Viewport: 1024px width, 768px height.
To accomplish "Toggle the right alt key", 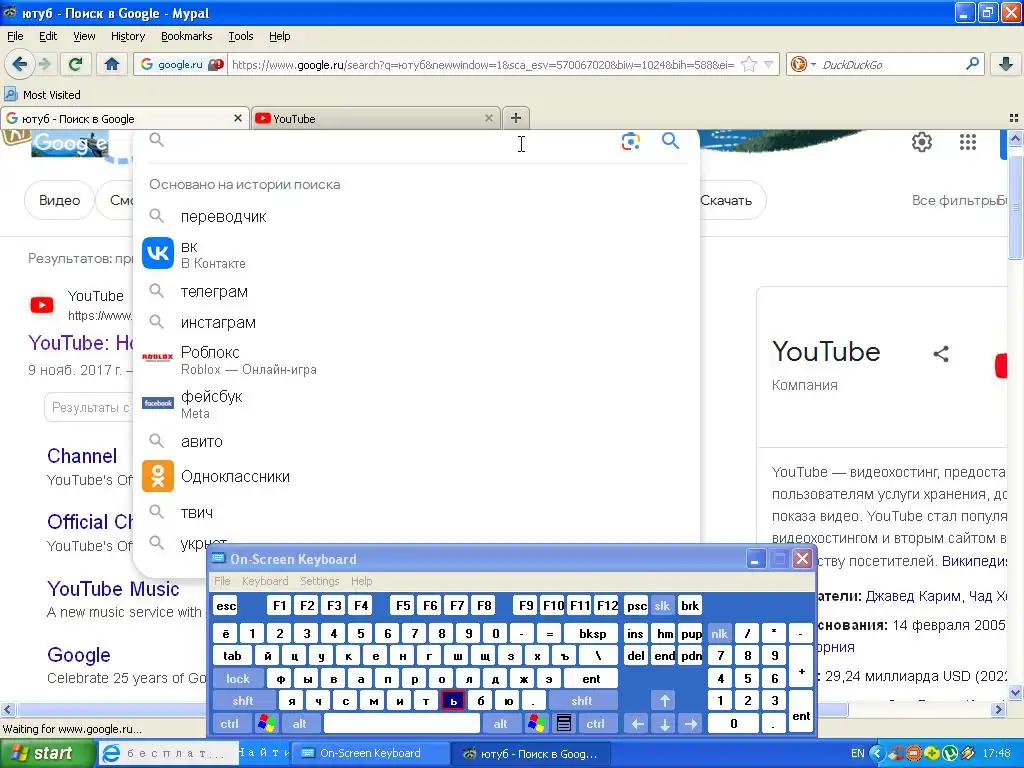I will [500, 724].
